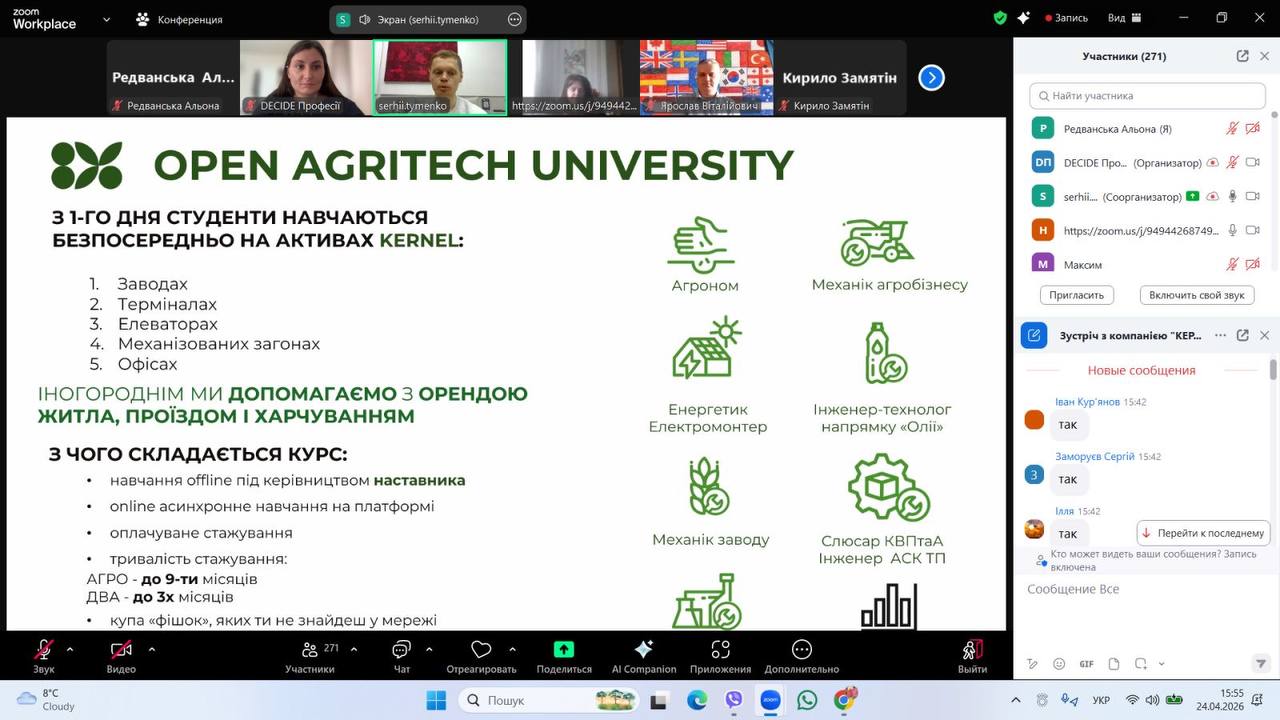Screen dimensions: 1280x720
Task: Click sender name Іван Кур'янов in chat
Action: pyautogui.click(x=1087, y=402)
